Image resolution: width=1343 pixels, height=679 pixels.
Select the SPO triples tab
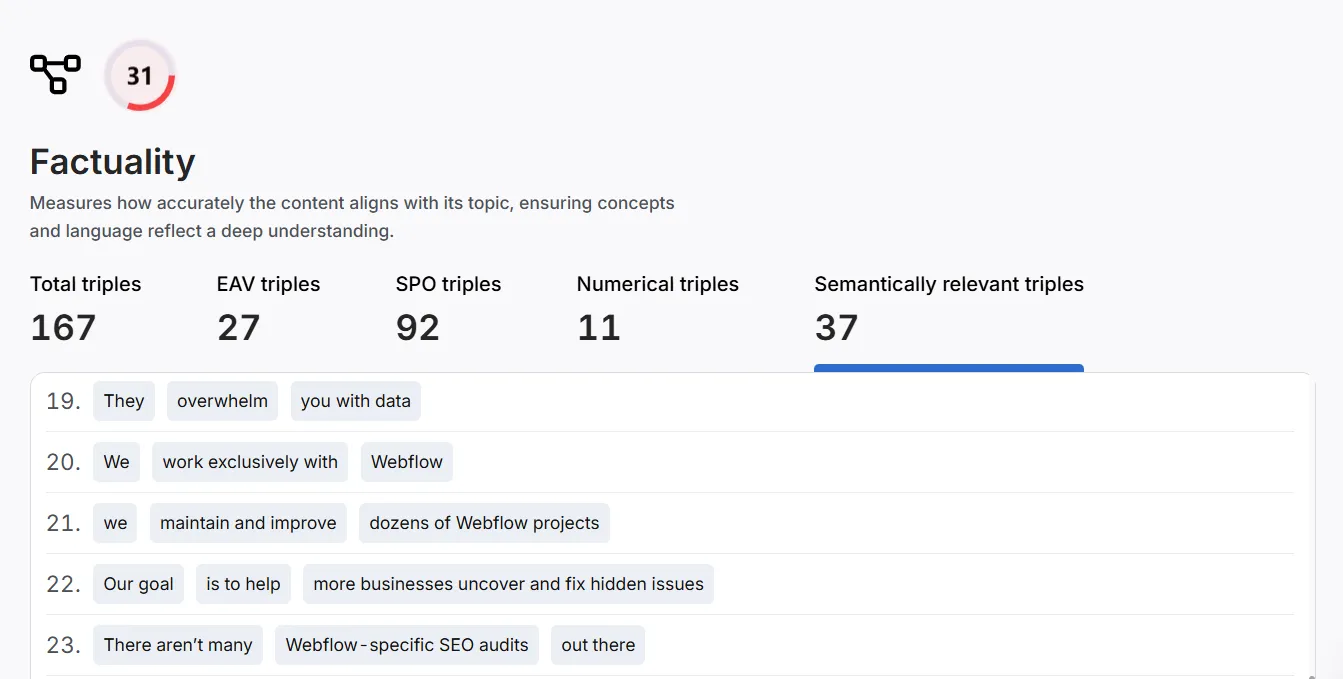click(448, 310)
